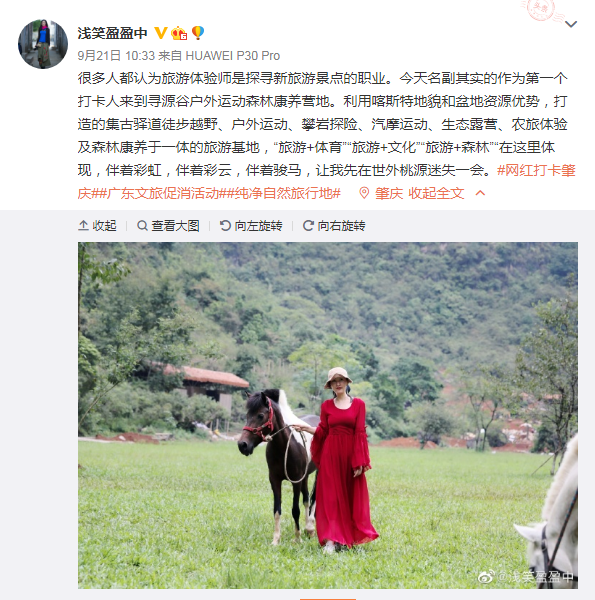The image size is (595, 600).
Task: Open the 肇庆 location link
Action: pos(389,193)
